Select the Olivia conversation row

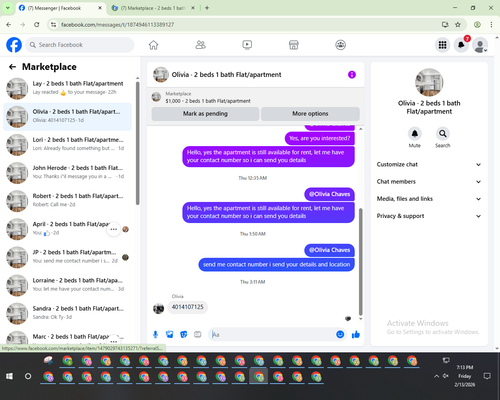pyautogui.click(x=67, y=116)
